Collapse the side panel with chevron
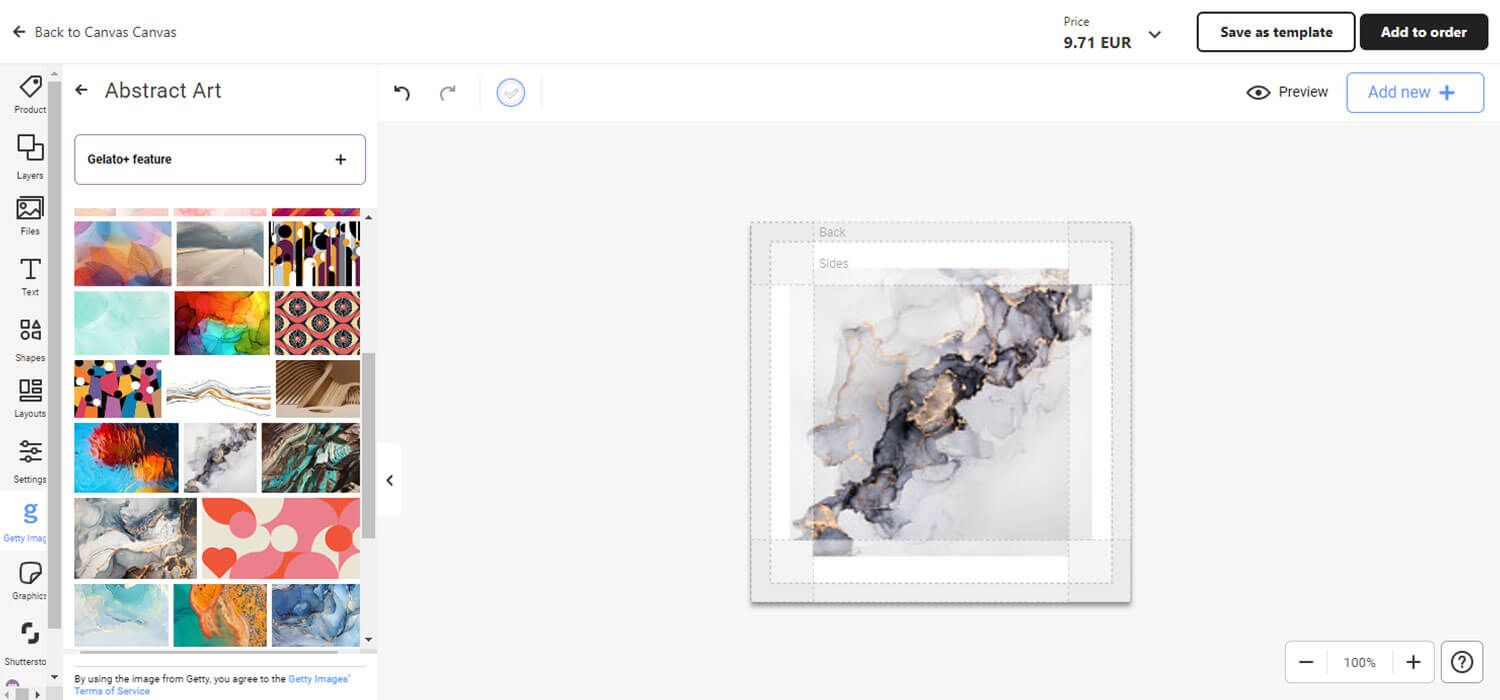 [390, 480]
